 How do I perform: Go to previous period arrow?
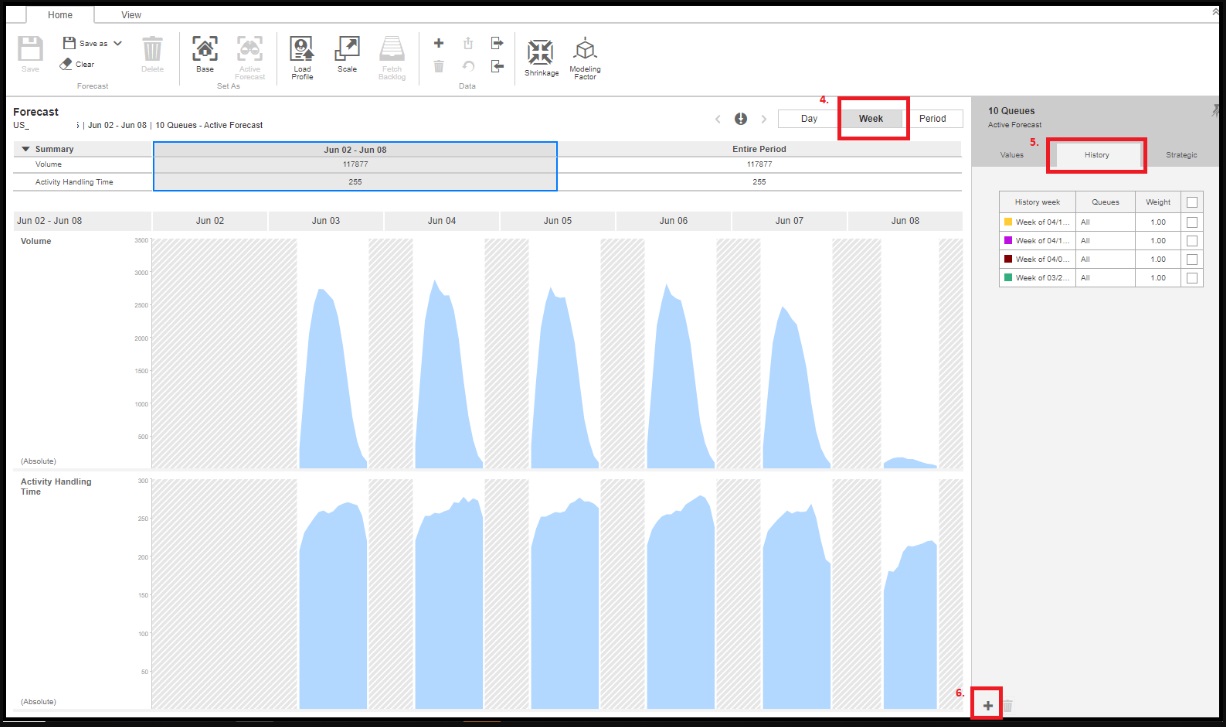click(718, 119)
